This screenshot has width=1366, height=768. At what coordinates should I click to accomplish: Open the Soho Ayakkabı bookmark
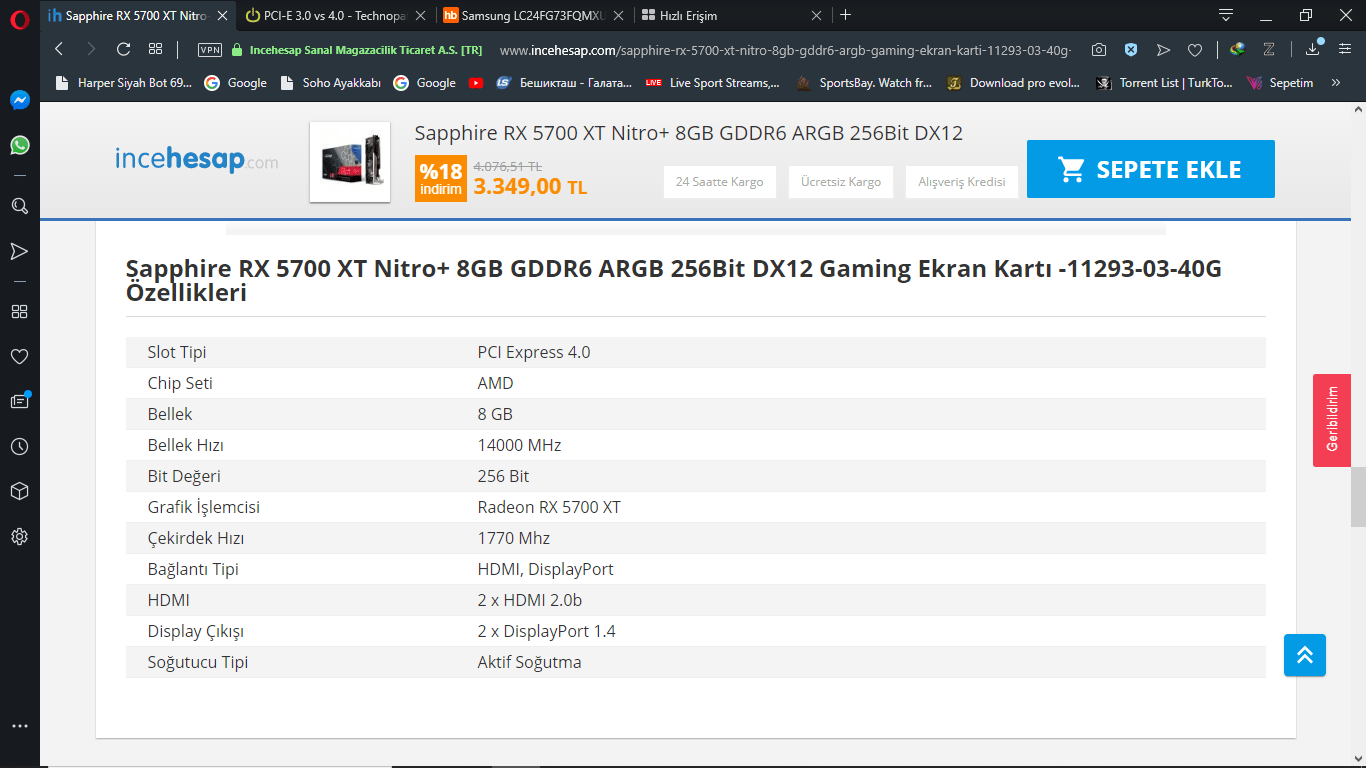(331, 83)
